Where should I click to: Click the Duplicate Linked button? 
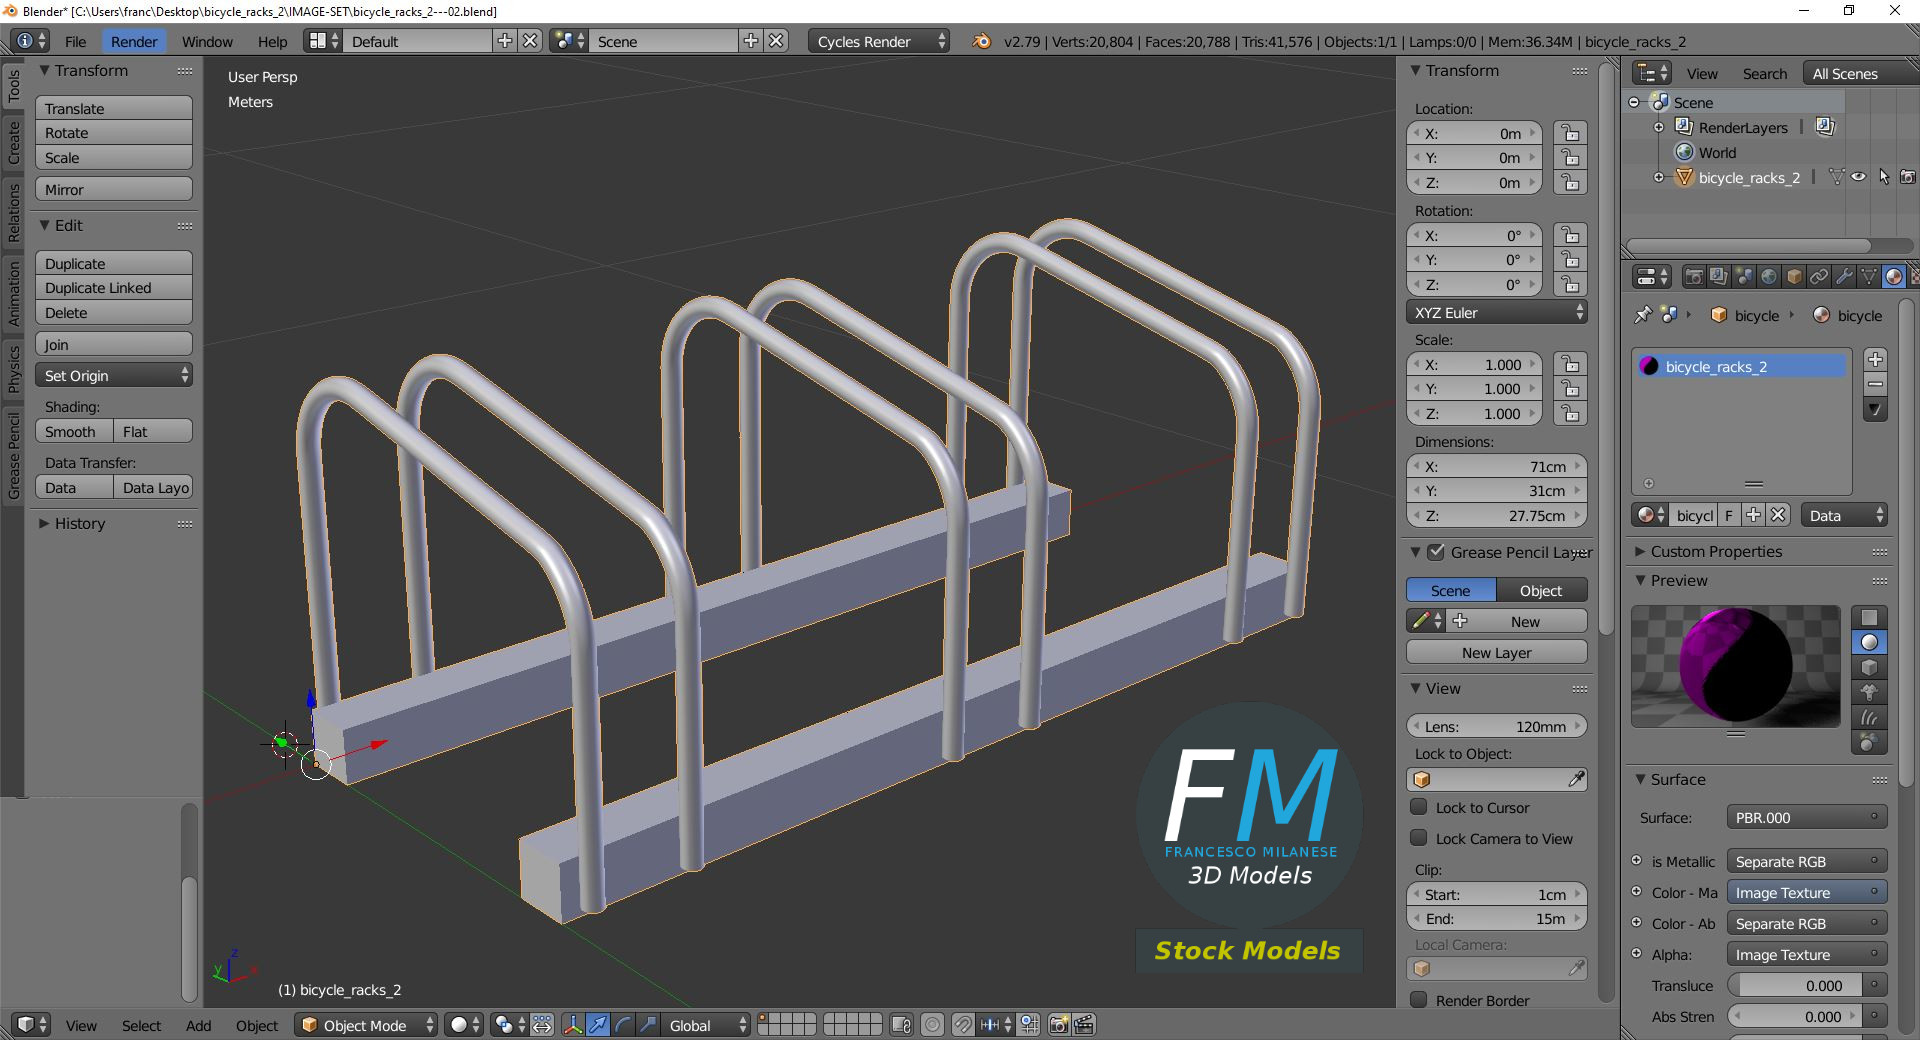[114, 287]
